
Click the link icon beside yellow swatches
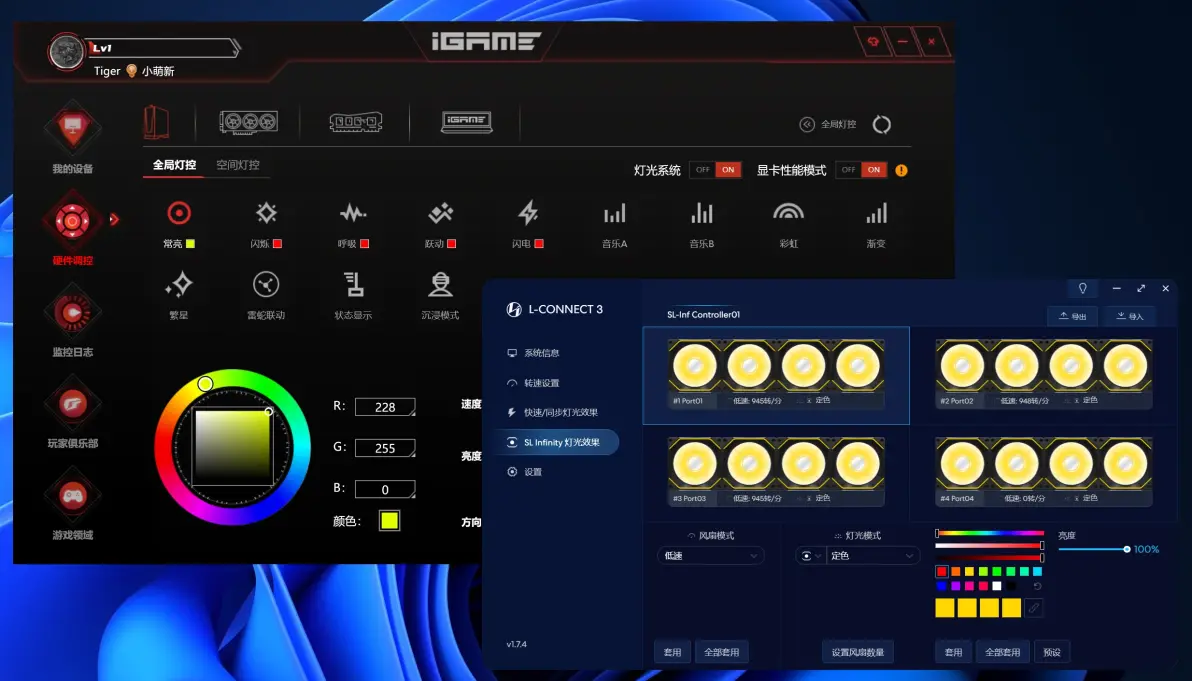(x=1033, y=607)
